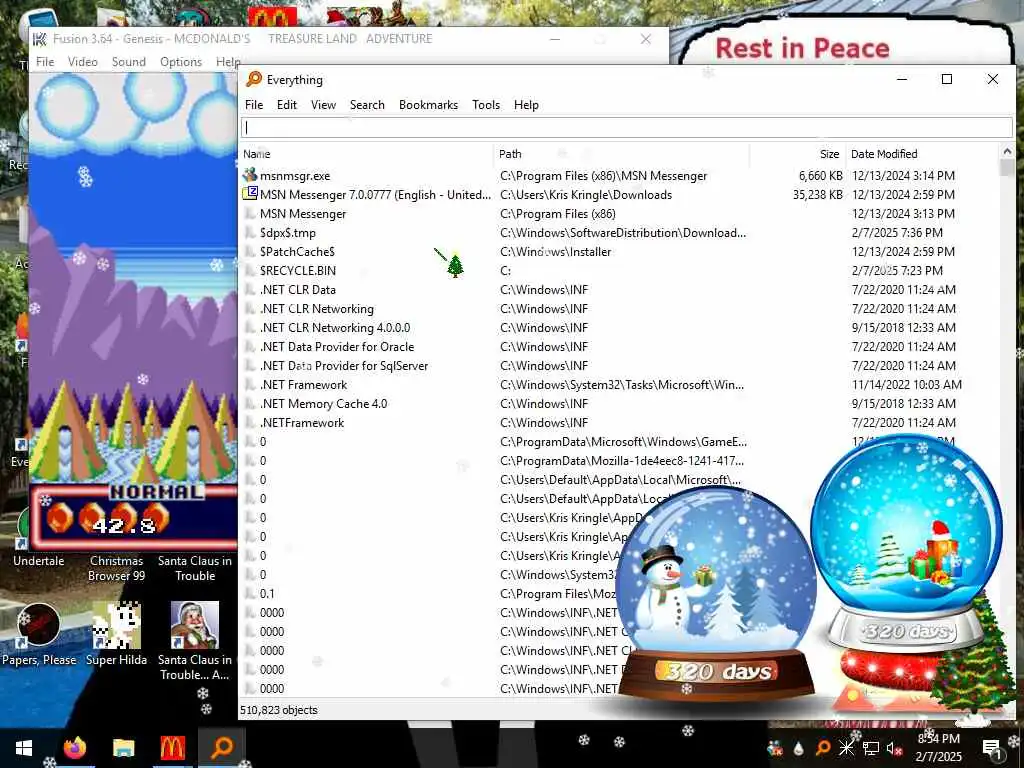
Task: Open the Help menu in Everything
Action: coord(526,104)
